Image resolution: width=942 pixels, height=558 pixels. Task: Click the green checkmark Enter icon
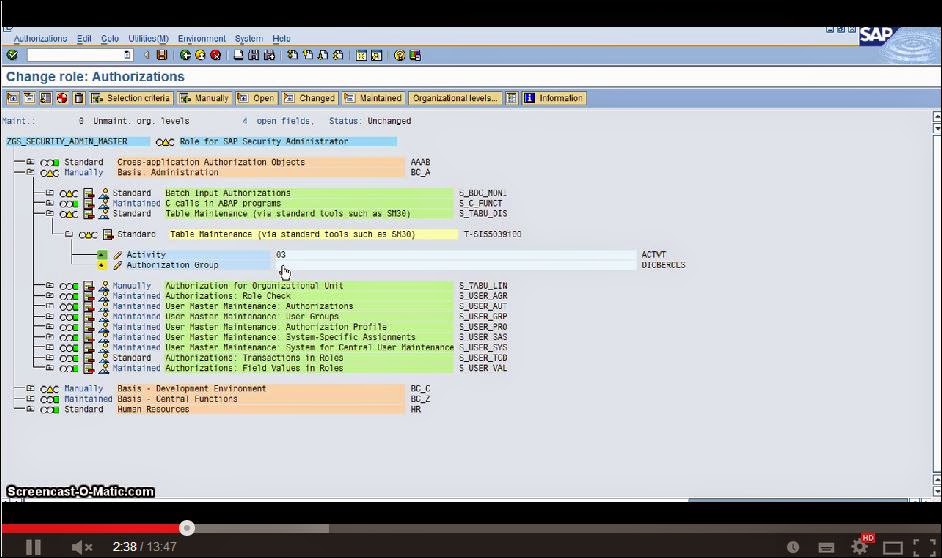coord(12,55)
